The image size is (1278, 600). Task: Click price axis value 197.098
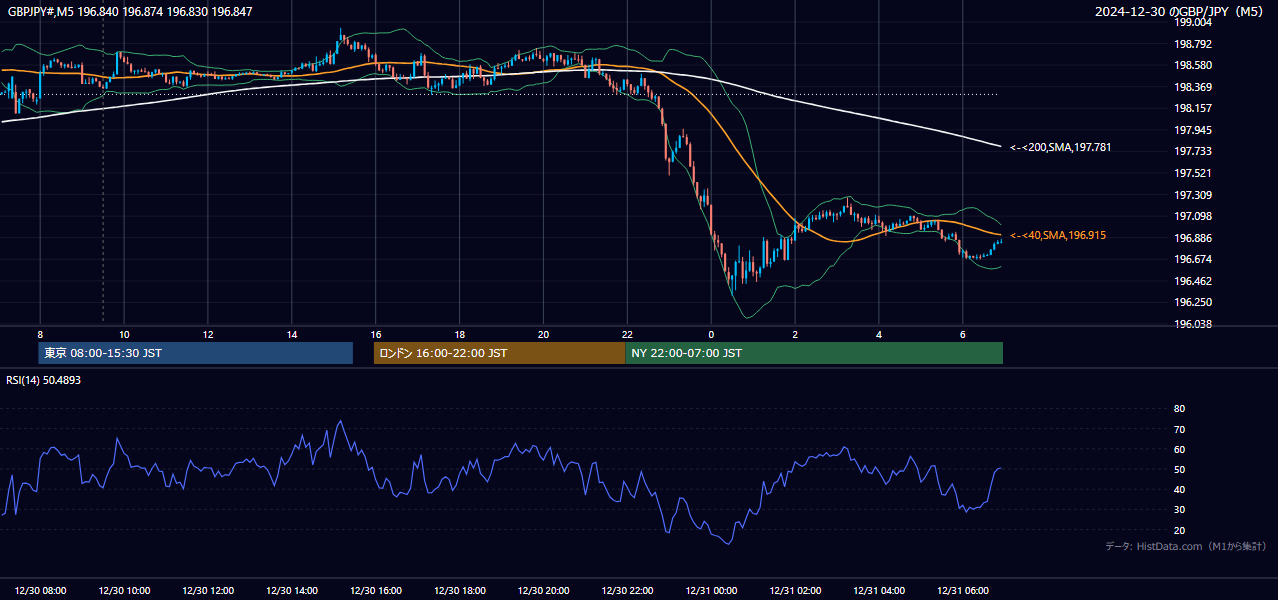pyautogui.click(x=1192, y=216)
